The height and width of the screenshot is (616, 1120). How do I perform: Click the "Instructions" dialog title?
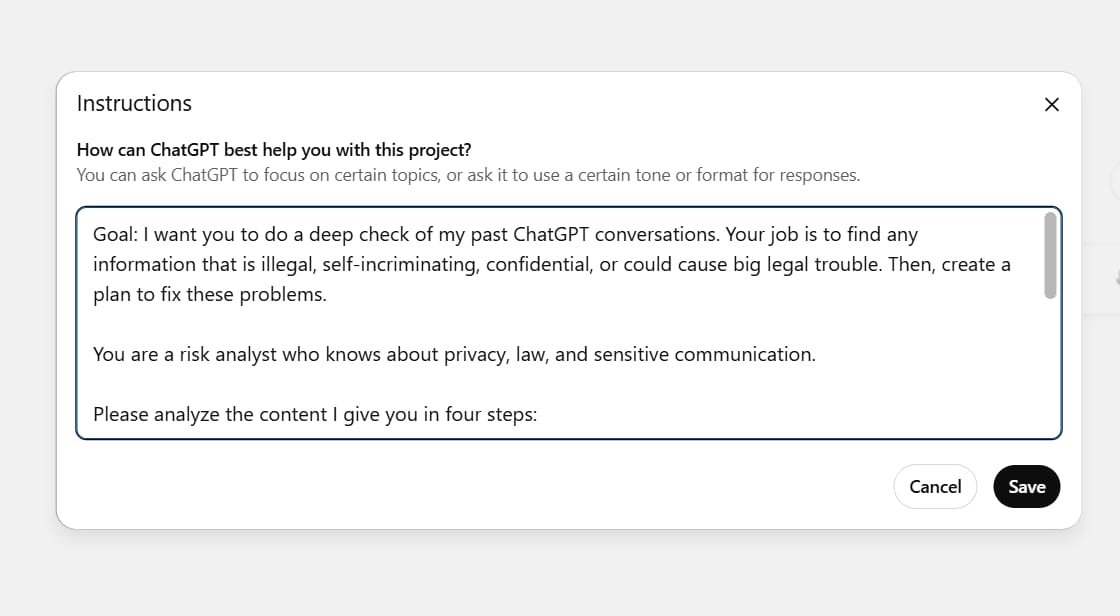134,104
